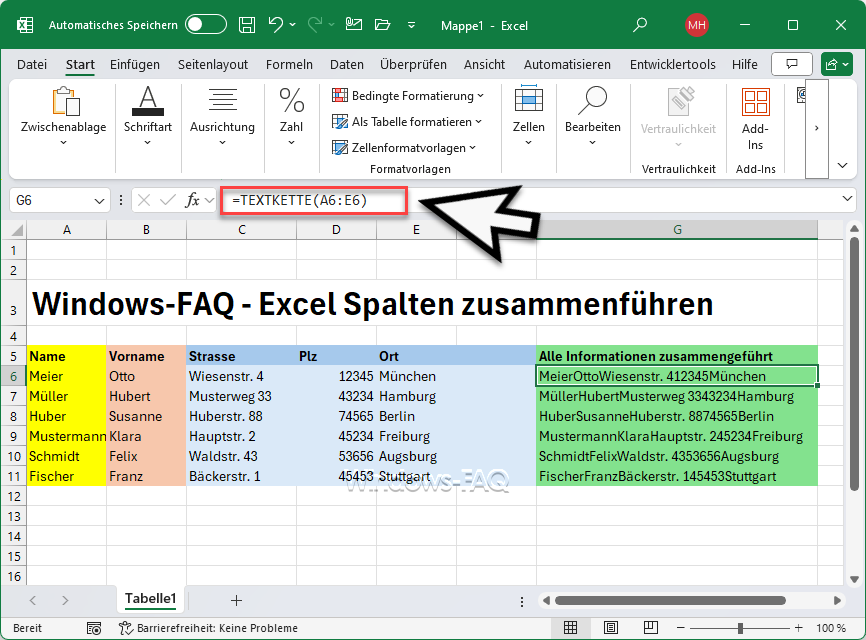Image resolution: width=866 pixels, height=640 pixels.
Task: Click cell containing Mustermann
Action: (x=67, y=436)
